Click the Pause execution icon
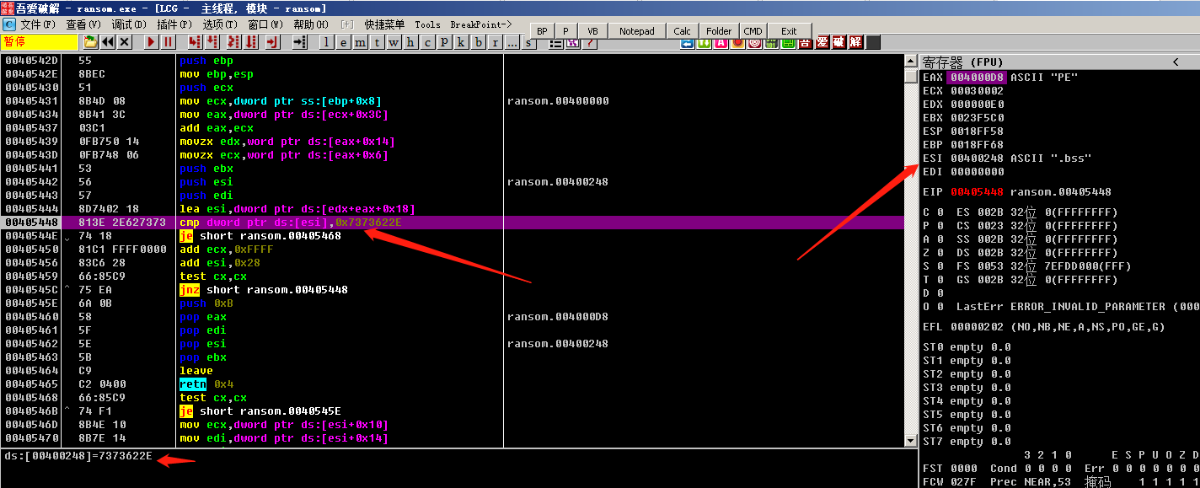Image resolution: width=1200 pixels, height=488 pixels. [168, 42]
